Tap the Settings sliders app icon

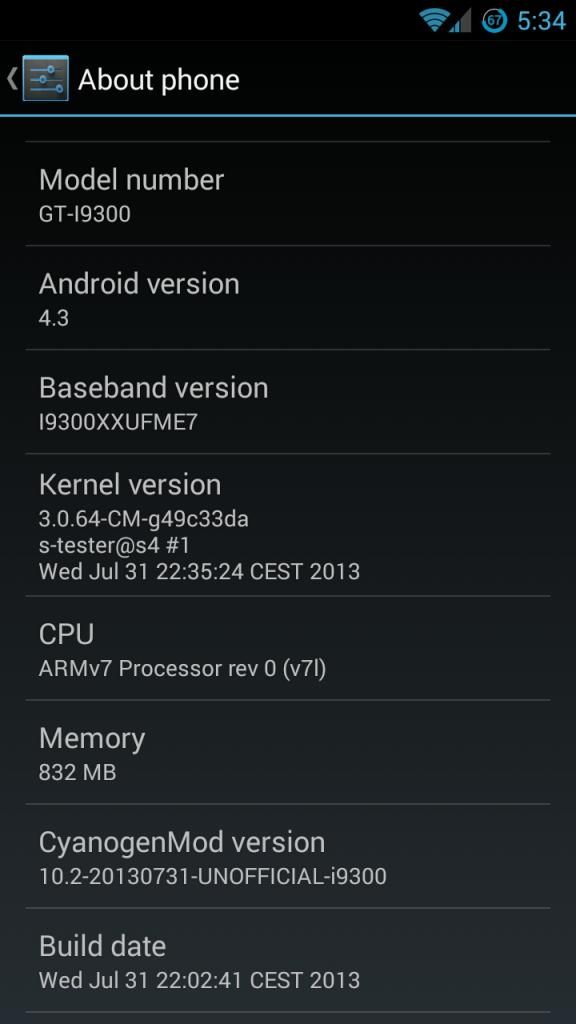[46, 78]
